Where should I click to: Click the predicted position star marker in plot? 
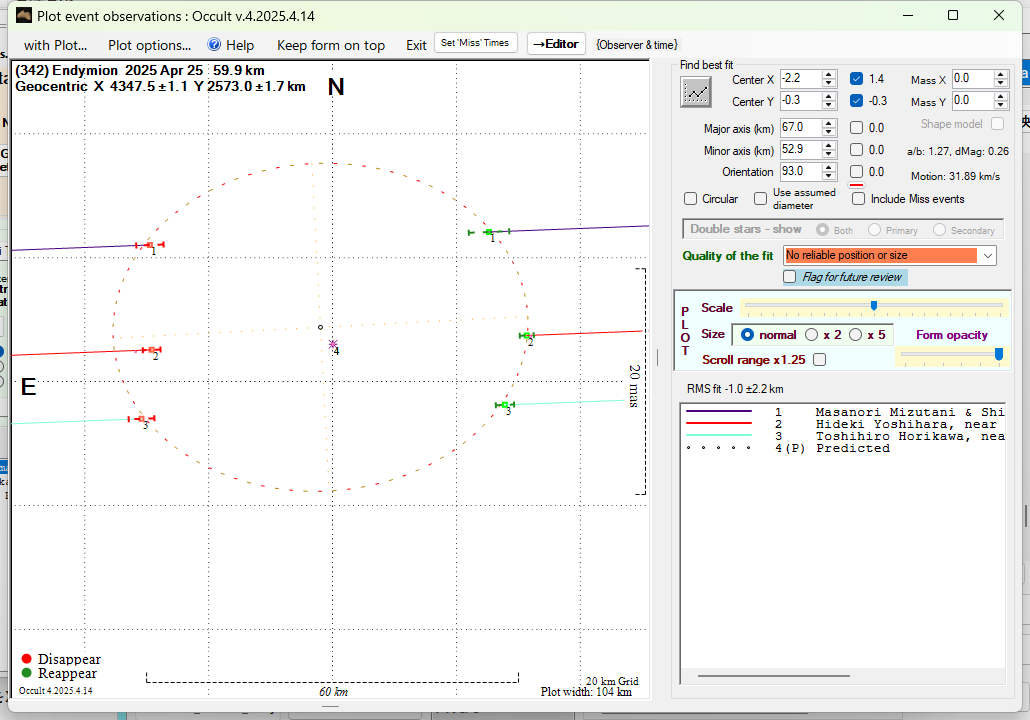333,344
